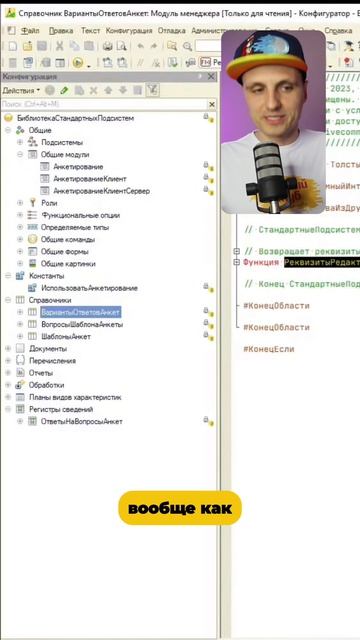Screen dimensions: 360x640
Task: Click the Copy toolbar icon
Action: [x=74, y=46]
